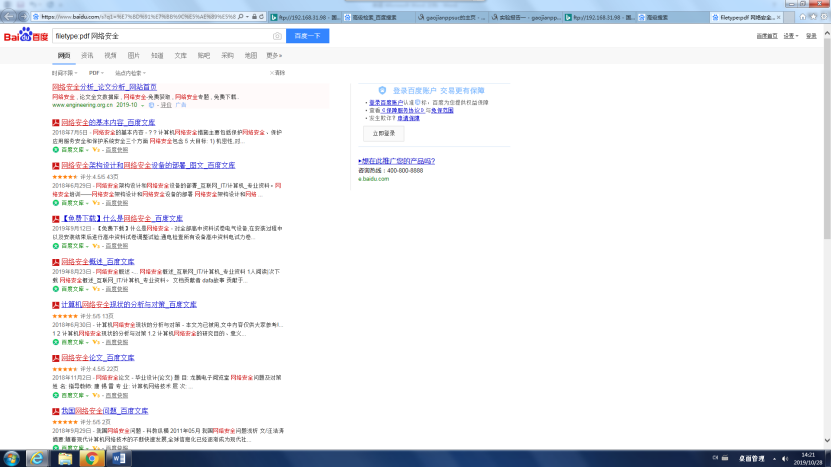Click the 想在此推广您的产品吗 link
Image resolution: width=831 pixels, height=468 pixels.
(396, 161)
